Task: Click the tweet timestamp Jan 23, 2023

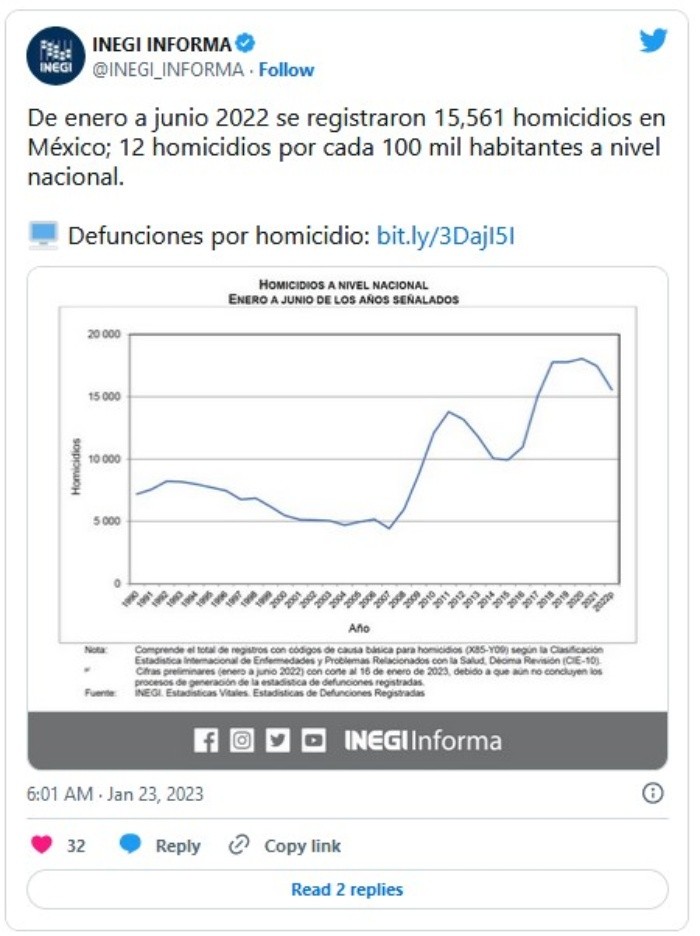Action: [115, 794]
